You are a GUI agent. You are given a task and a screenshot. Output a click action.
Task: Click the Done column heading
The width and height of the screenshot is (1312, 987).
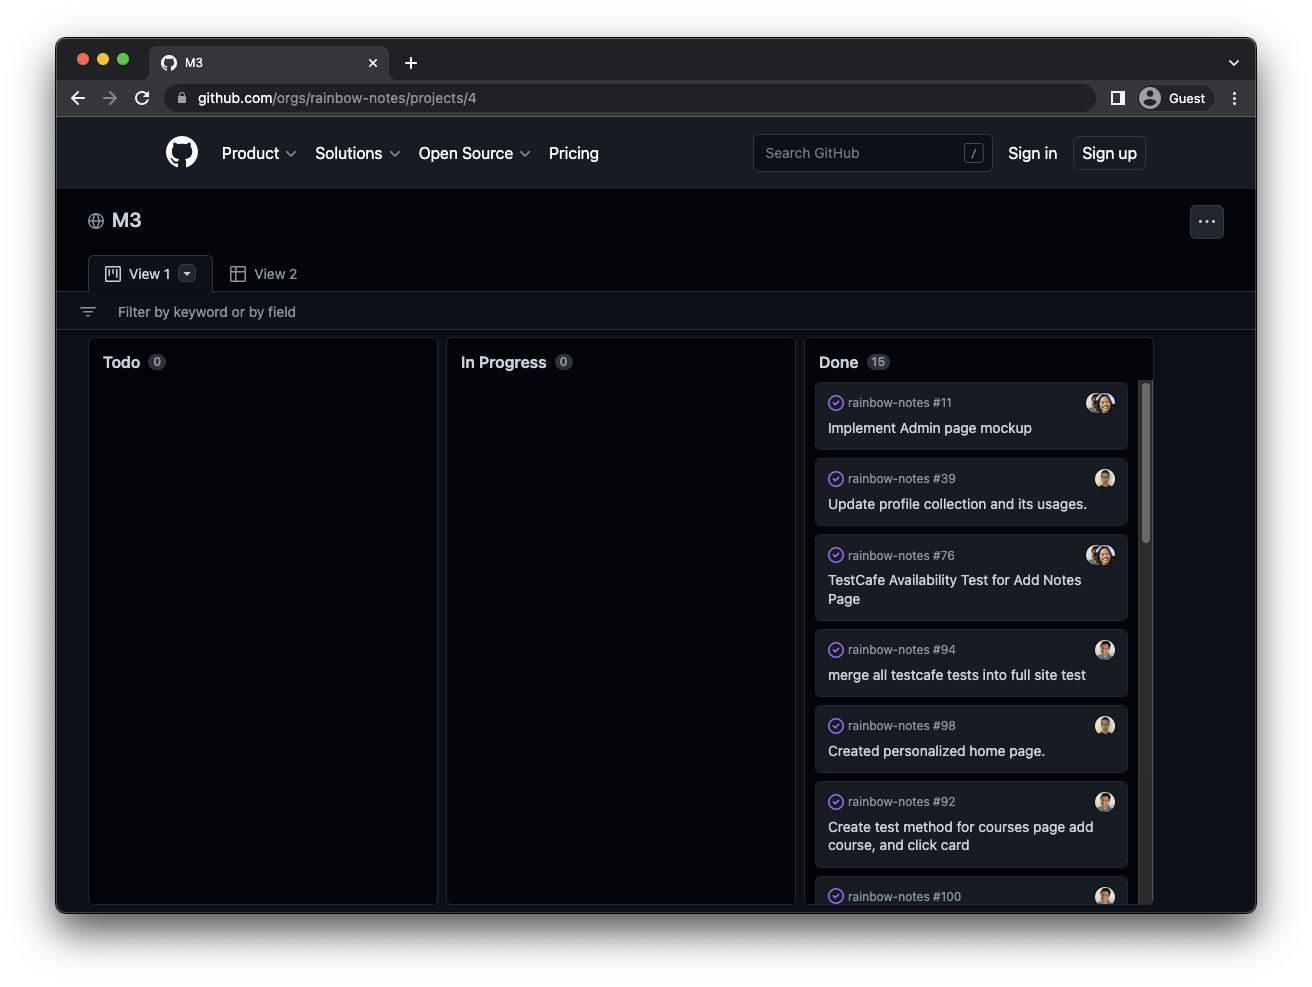coord(838,362)
